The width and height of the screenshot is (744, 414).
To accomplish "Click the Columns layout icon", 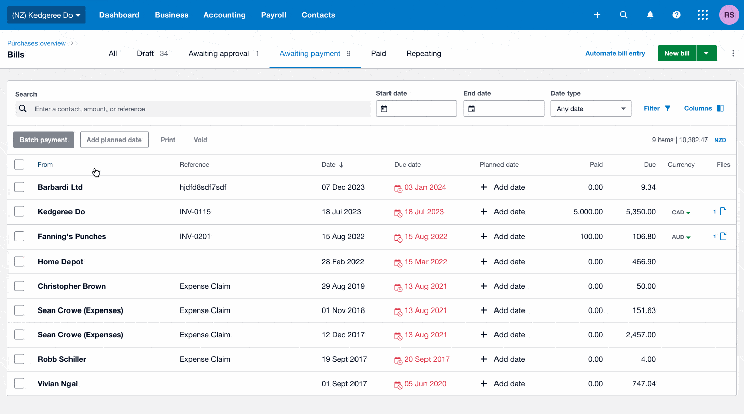I will pyautogui.click(x=720, y=109).
